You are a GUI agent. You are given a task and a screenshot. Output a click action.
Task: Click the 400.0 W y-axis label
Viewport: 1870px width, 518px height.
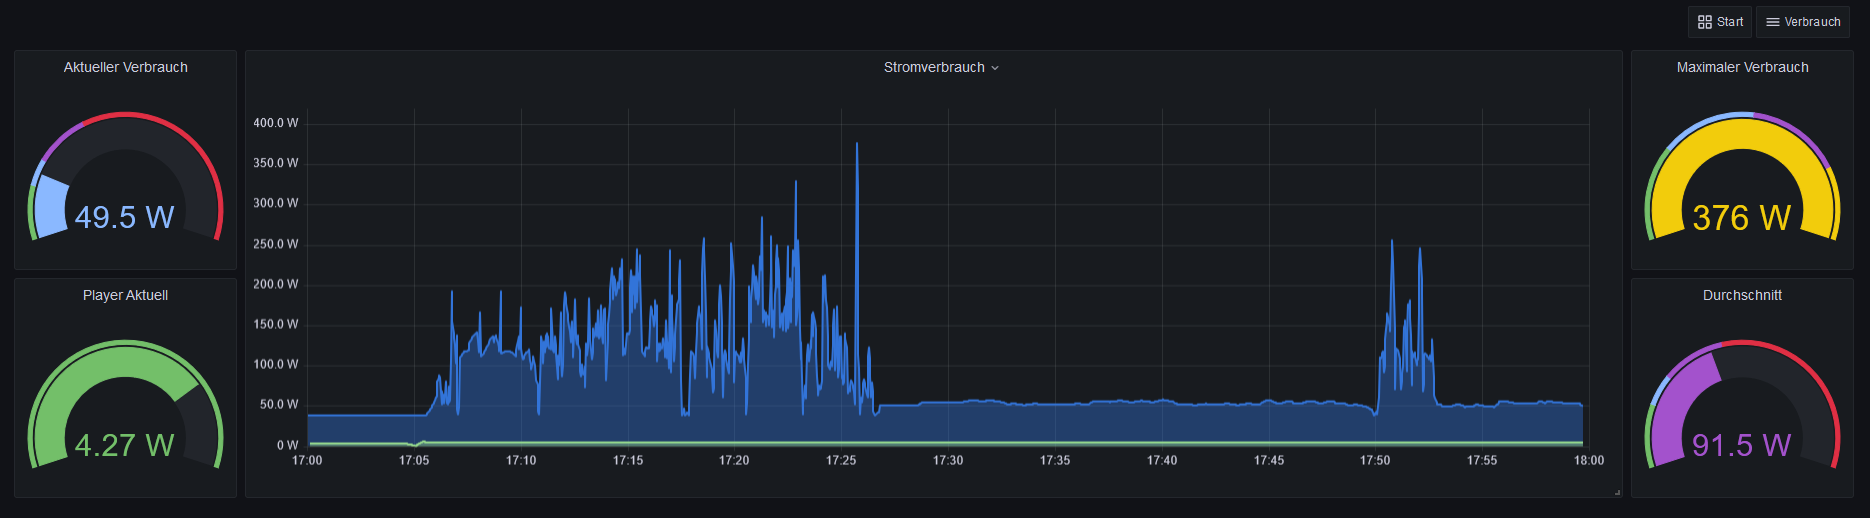pyautogui.click(x=276, y=123)
